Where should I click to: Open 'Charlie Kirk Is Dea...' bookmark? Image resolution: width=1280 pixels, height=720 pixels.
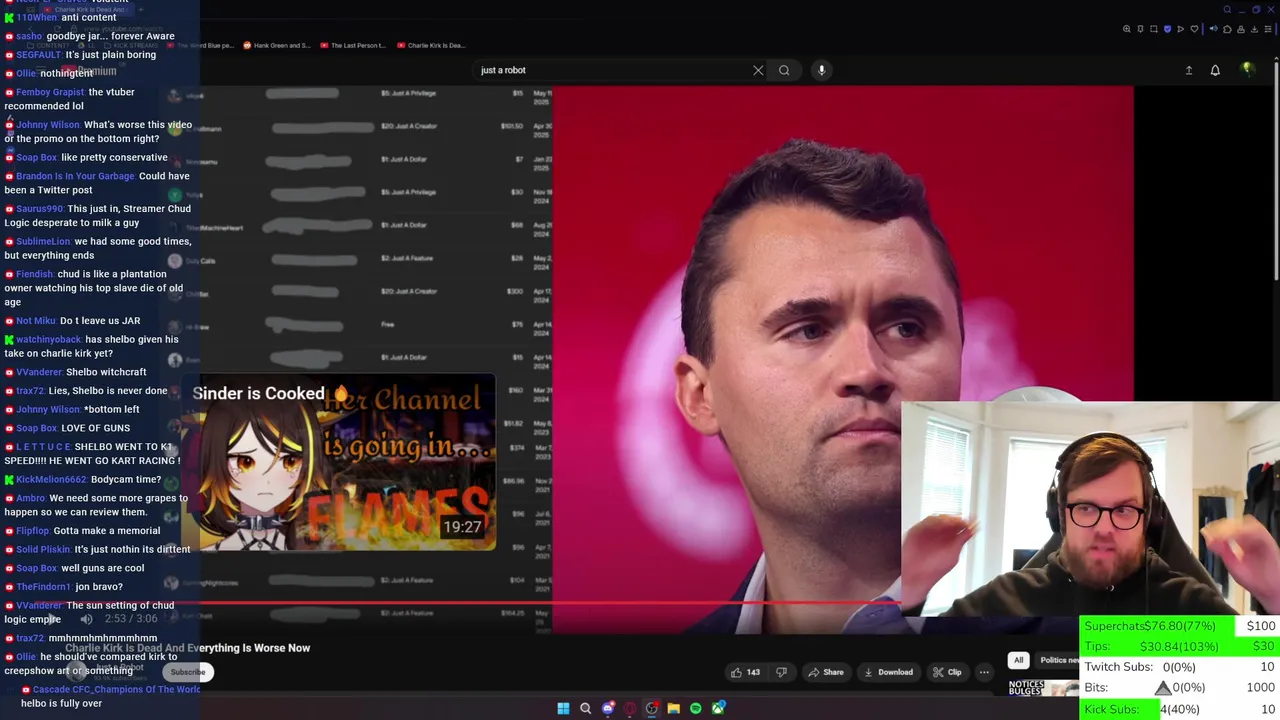[x=431, y=45]
